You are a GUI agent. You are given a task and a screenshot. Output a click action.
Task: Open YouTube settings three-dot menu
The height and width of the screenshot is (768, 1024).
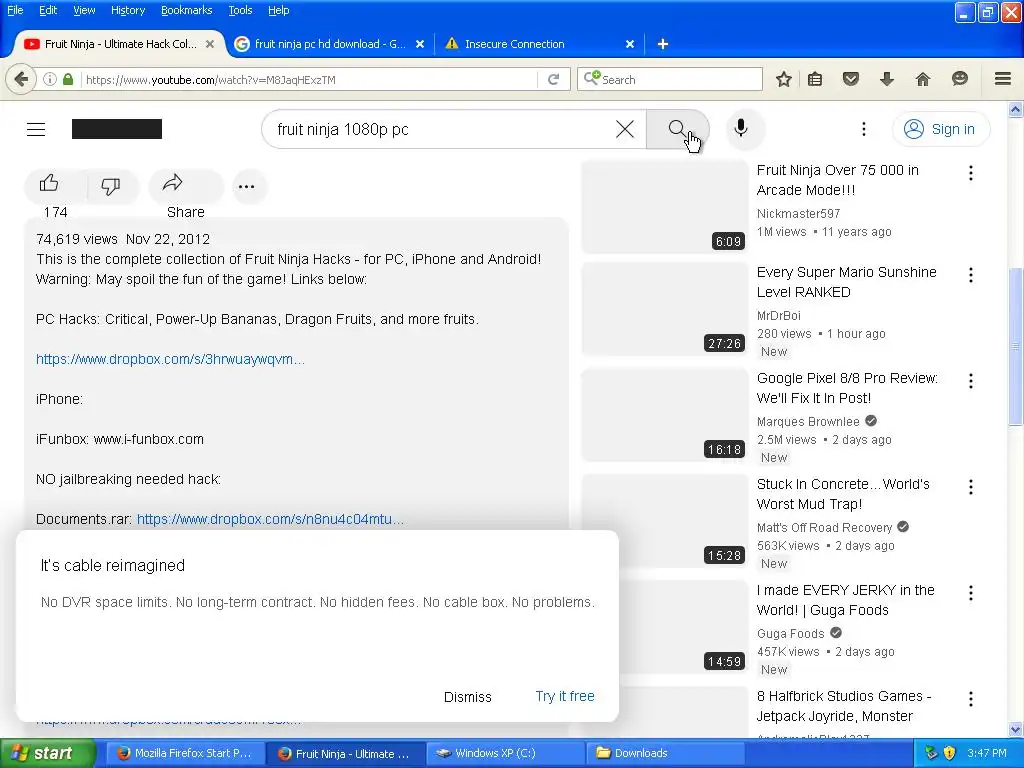pyautogui.click(x=863, y=129)
